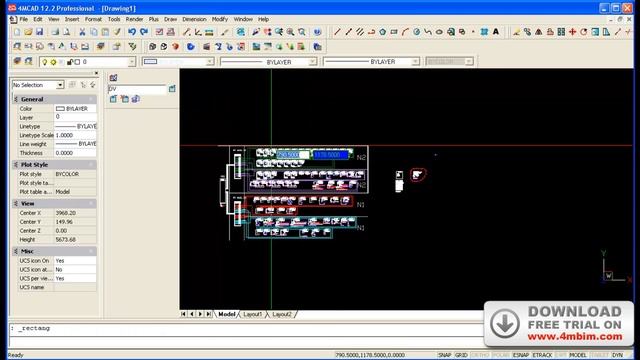This screenshot has height=360, width=640.
Task: Toggle DYN input in status bar
Action: click(x=617, y=355)
